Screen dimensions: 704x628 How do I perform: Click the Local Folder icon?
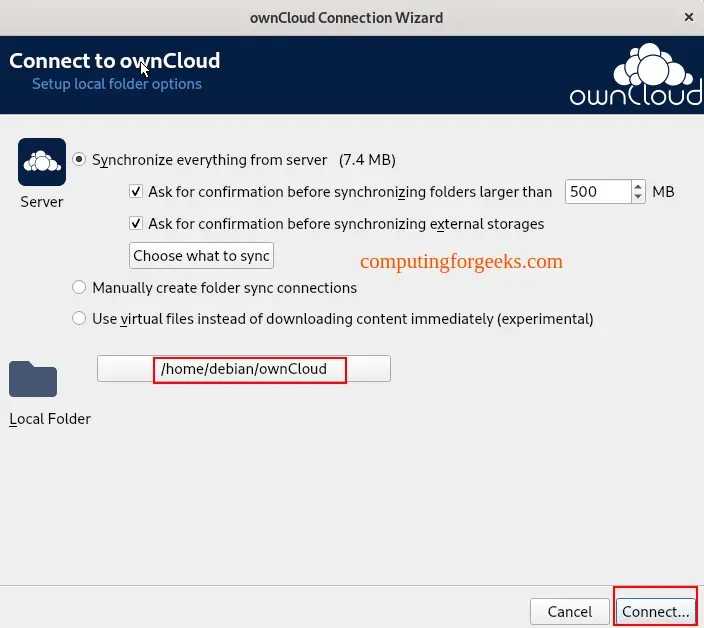[x=33, y=379]
